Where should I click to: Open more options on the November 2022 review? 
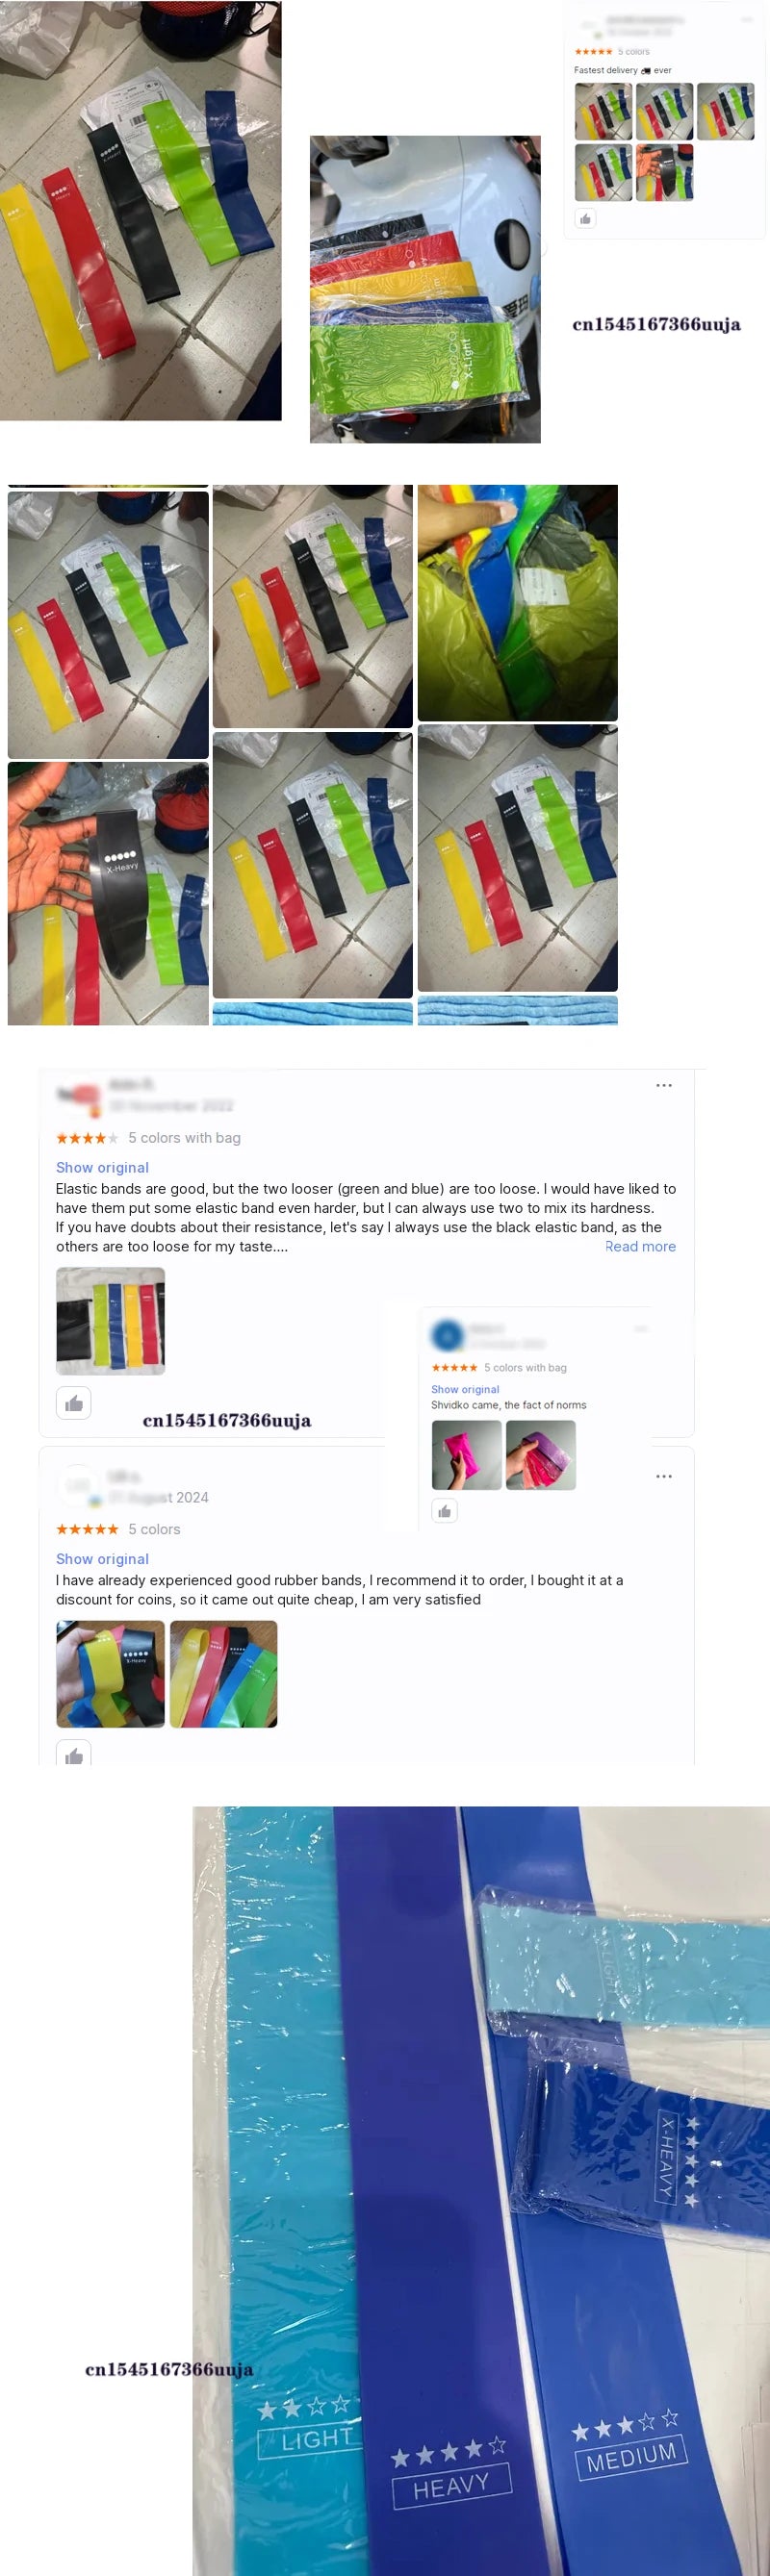pos(664,1085)
